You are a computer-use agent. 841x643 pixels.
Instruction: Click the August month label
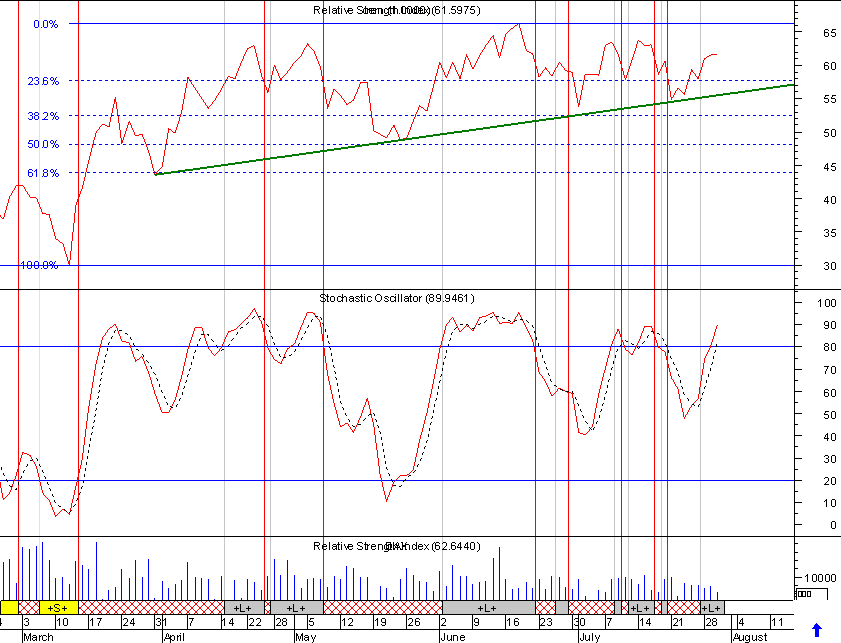(x=750, y=637)
